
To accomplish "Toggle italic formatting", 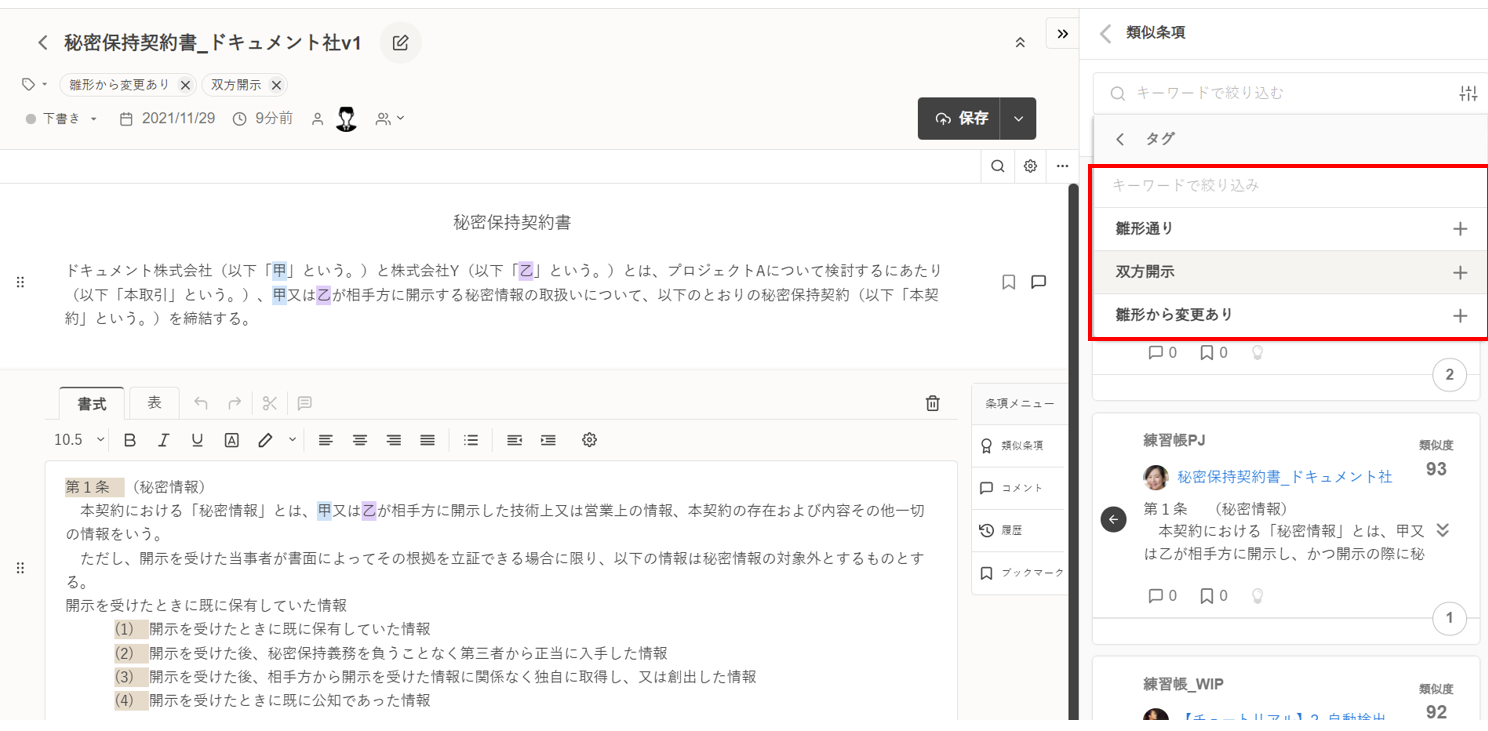I will tap(164, 440).
